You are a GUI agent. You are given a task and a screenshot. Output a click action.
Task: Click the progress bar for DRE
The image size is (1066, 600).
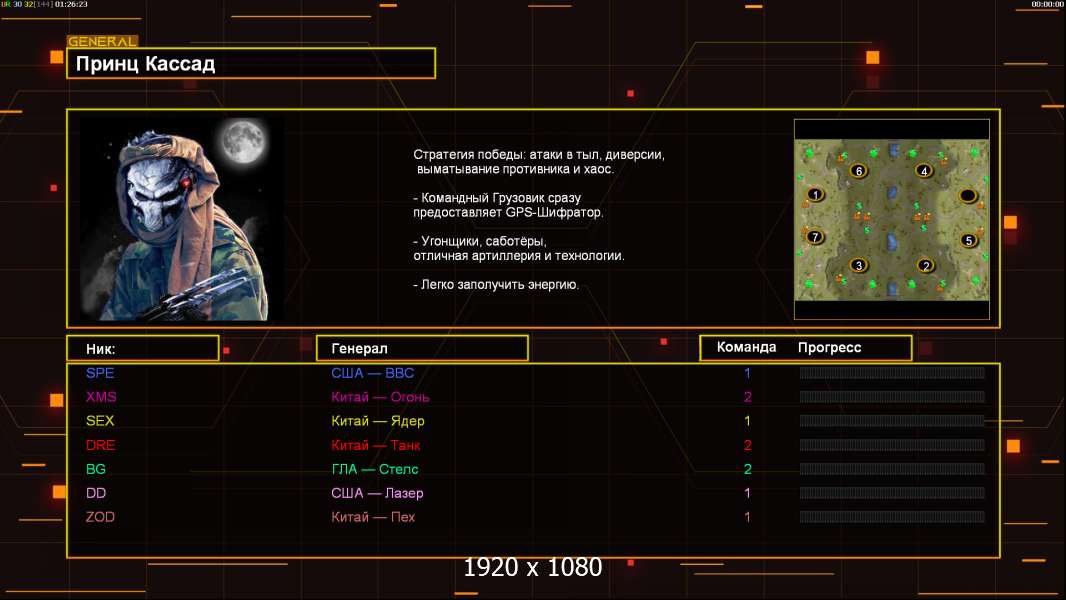coord(892,445)
